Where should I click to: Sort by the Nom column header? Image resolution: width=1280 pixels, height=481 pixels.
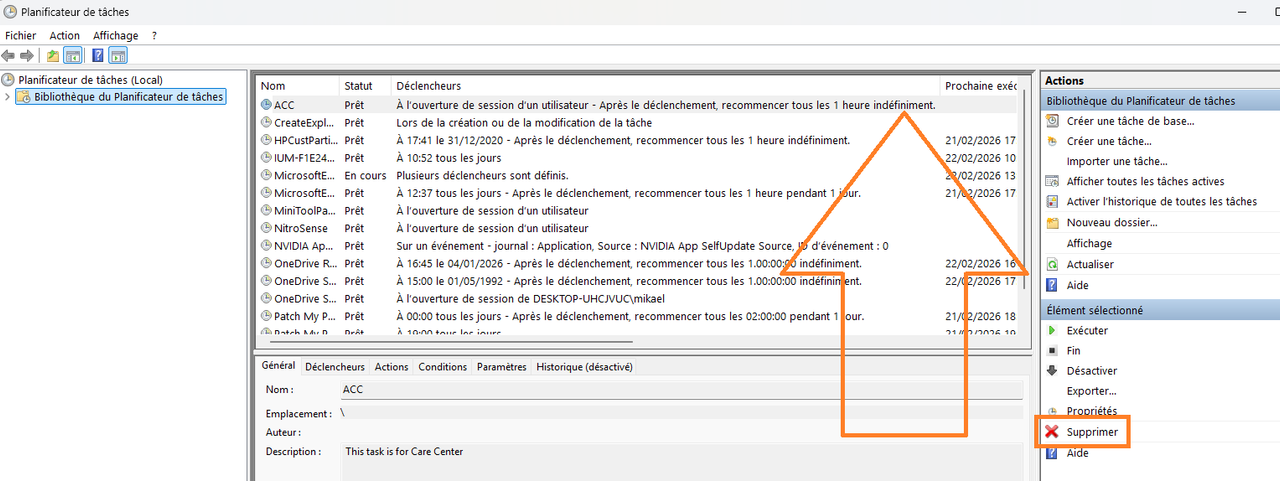point(298,86)
